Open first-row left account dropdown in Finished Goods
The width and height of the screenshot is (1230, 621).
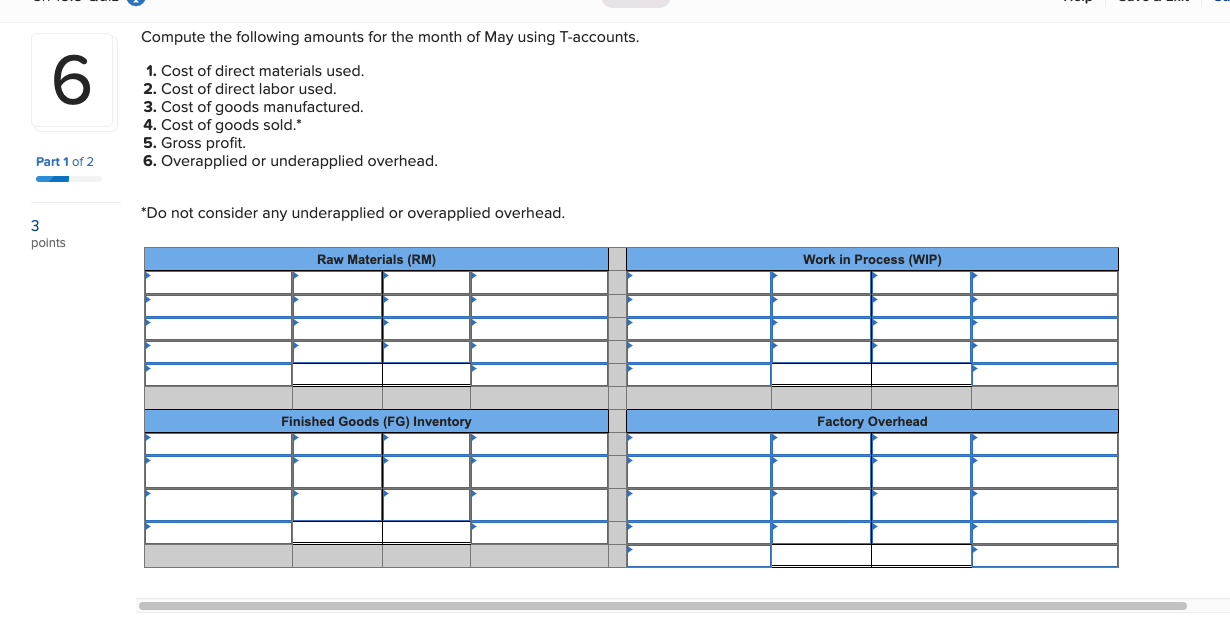tap(218, 444)
